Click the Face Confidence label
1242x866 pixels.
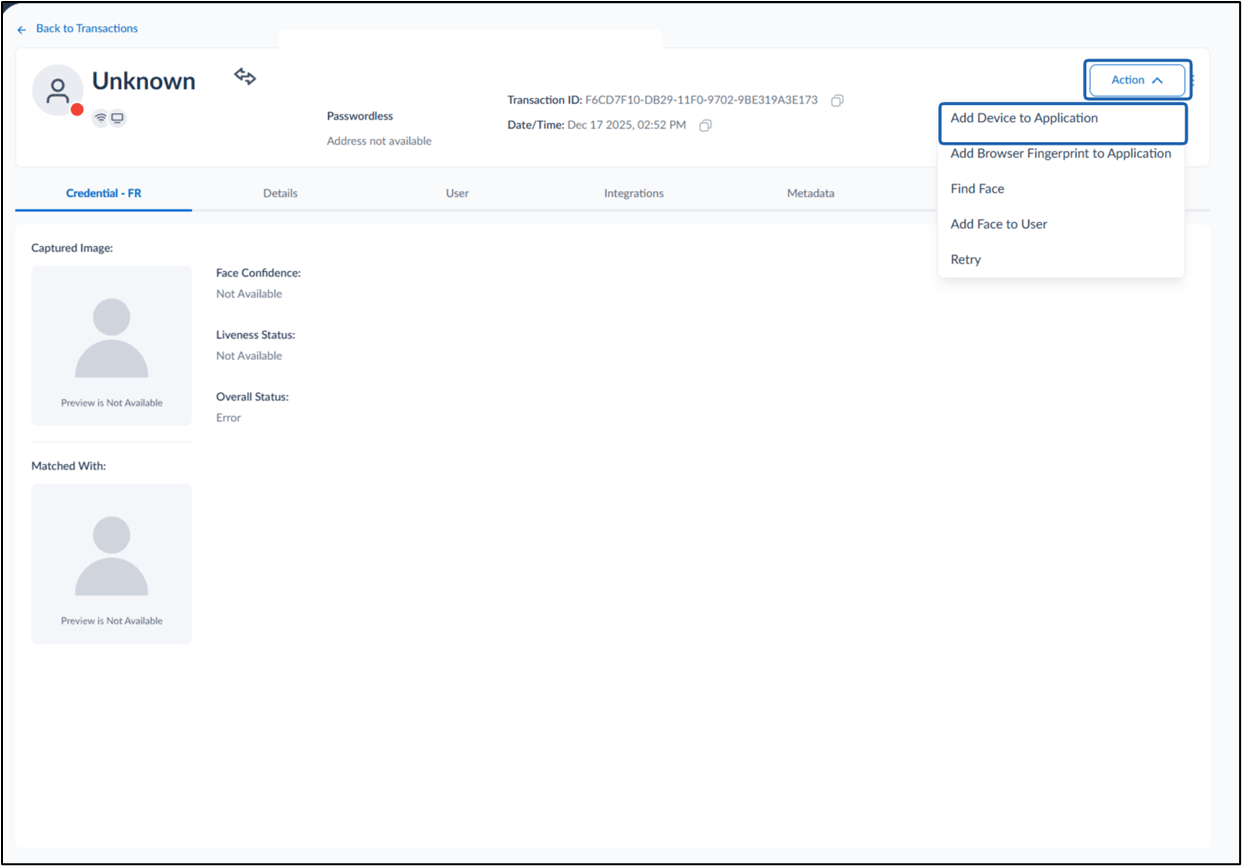(x=258, y=273)
